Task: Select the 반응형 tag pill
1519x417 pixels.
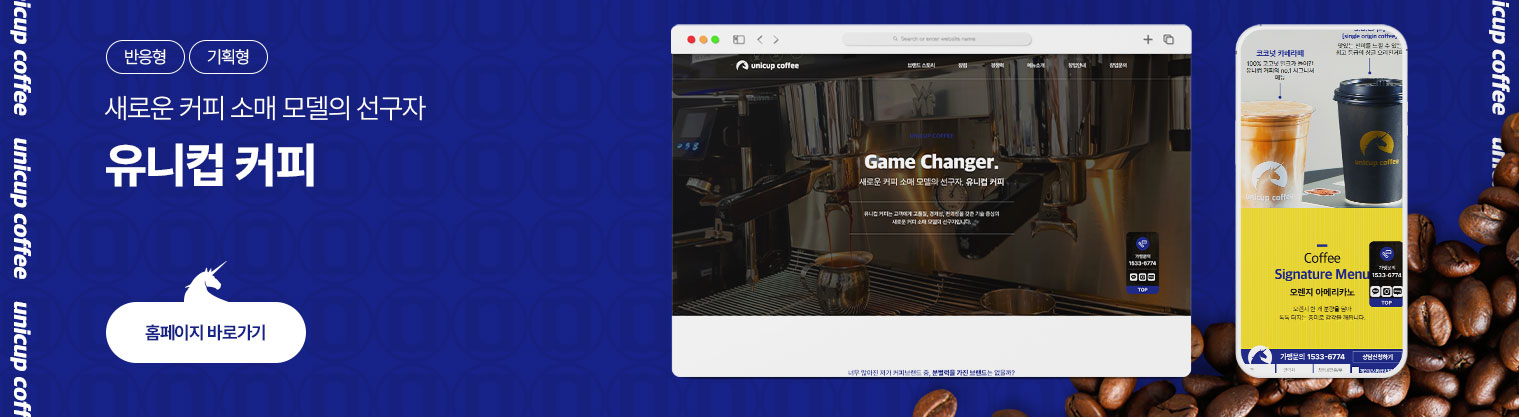Action: coord(144,56)
